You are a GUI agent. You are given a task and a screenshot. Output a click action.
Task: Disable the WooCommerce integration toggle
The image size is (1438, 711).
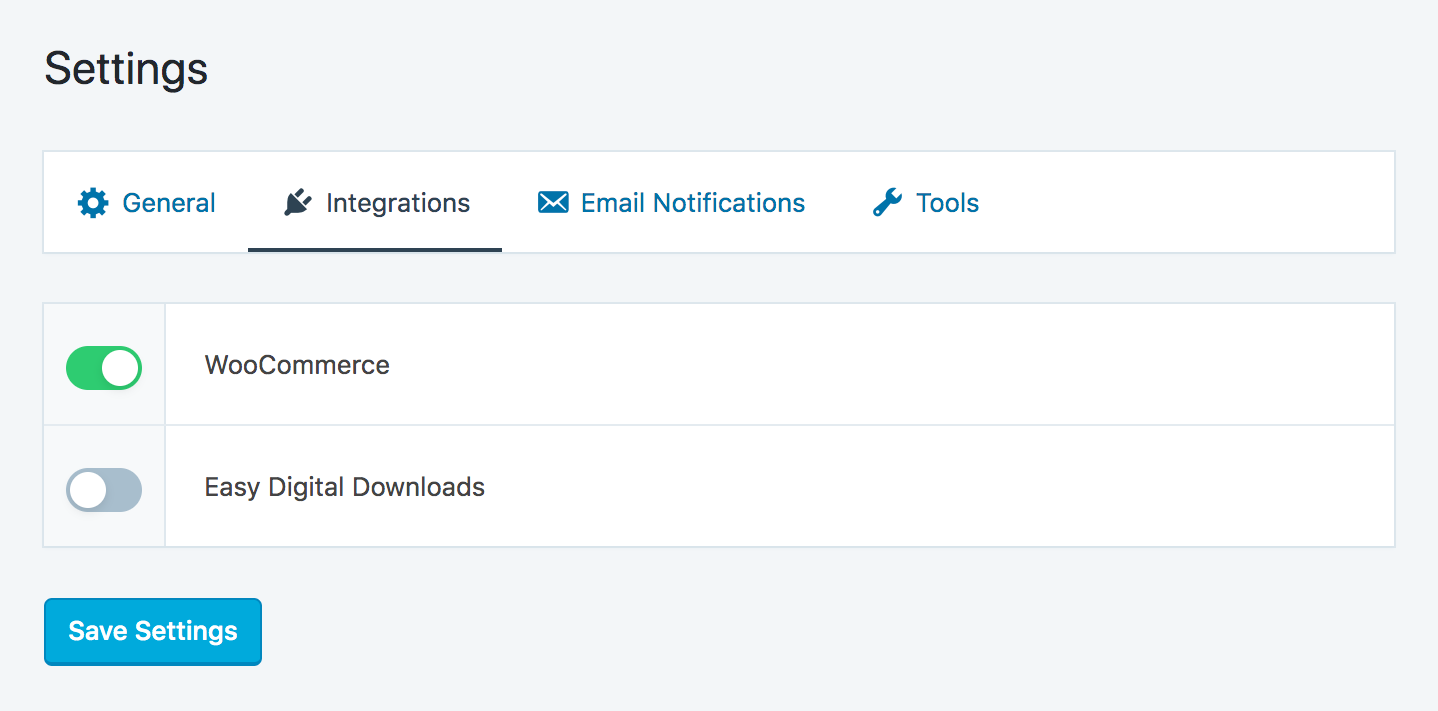pyautogui.click(x=104, y=368)
